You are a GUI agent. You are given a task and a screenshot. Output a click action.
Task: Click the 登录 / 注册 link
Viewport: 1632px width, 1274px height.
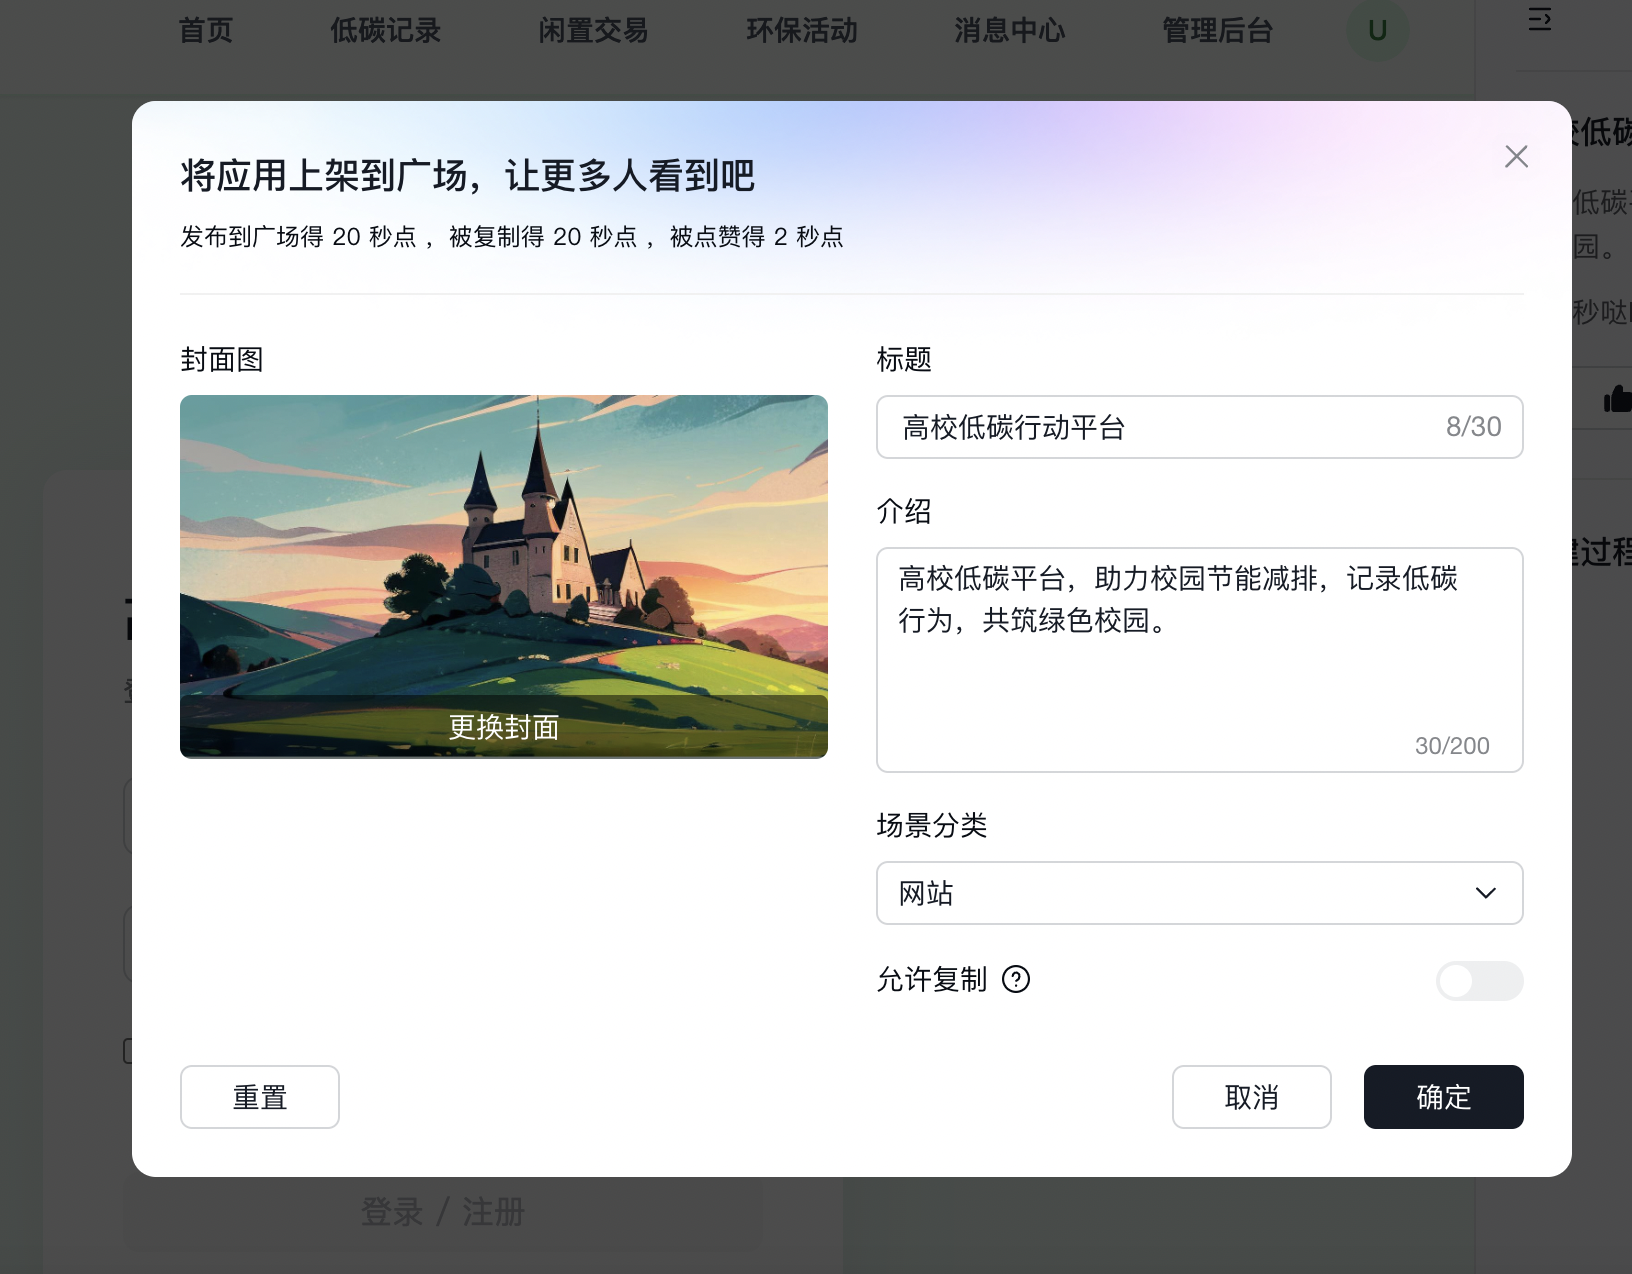click(441, 1212)
